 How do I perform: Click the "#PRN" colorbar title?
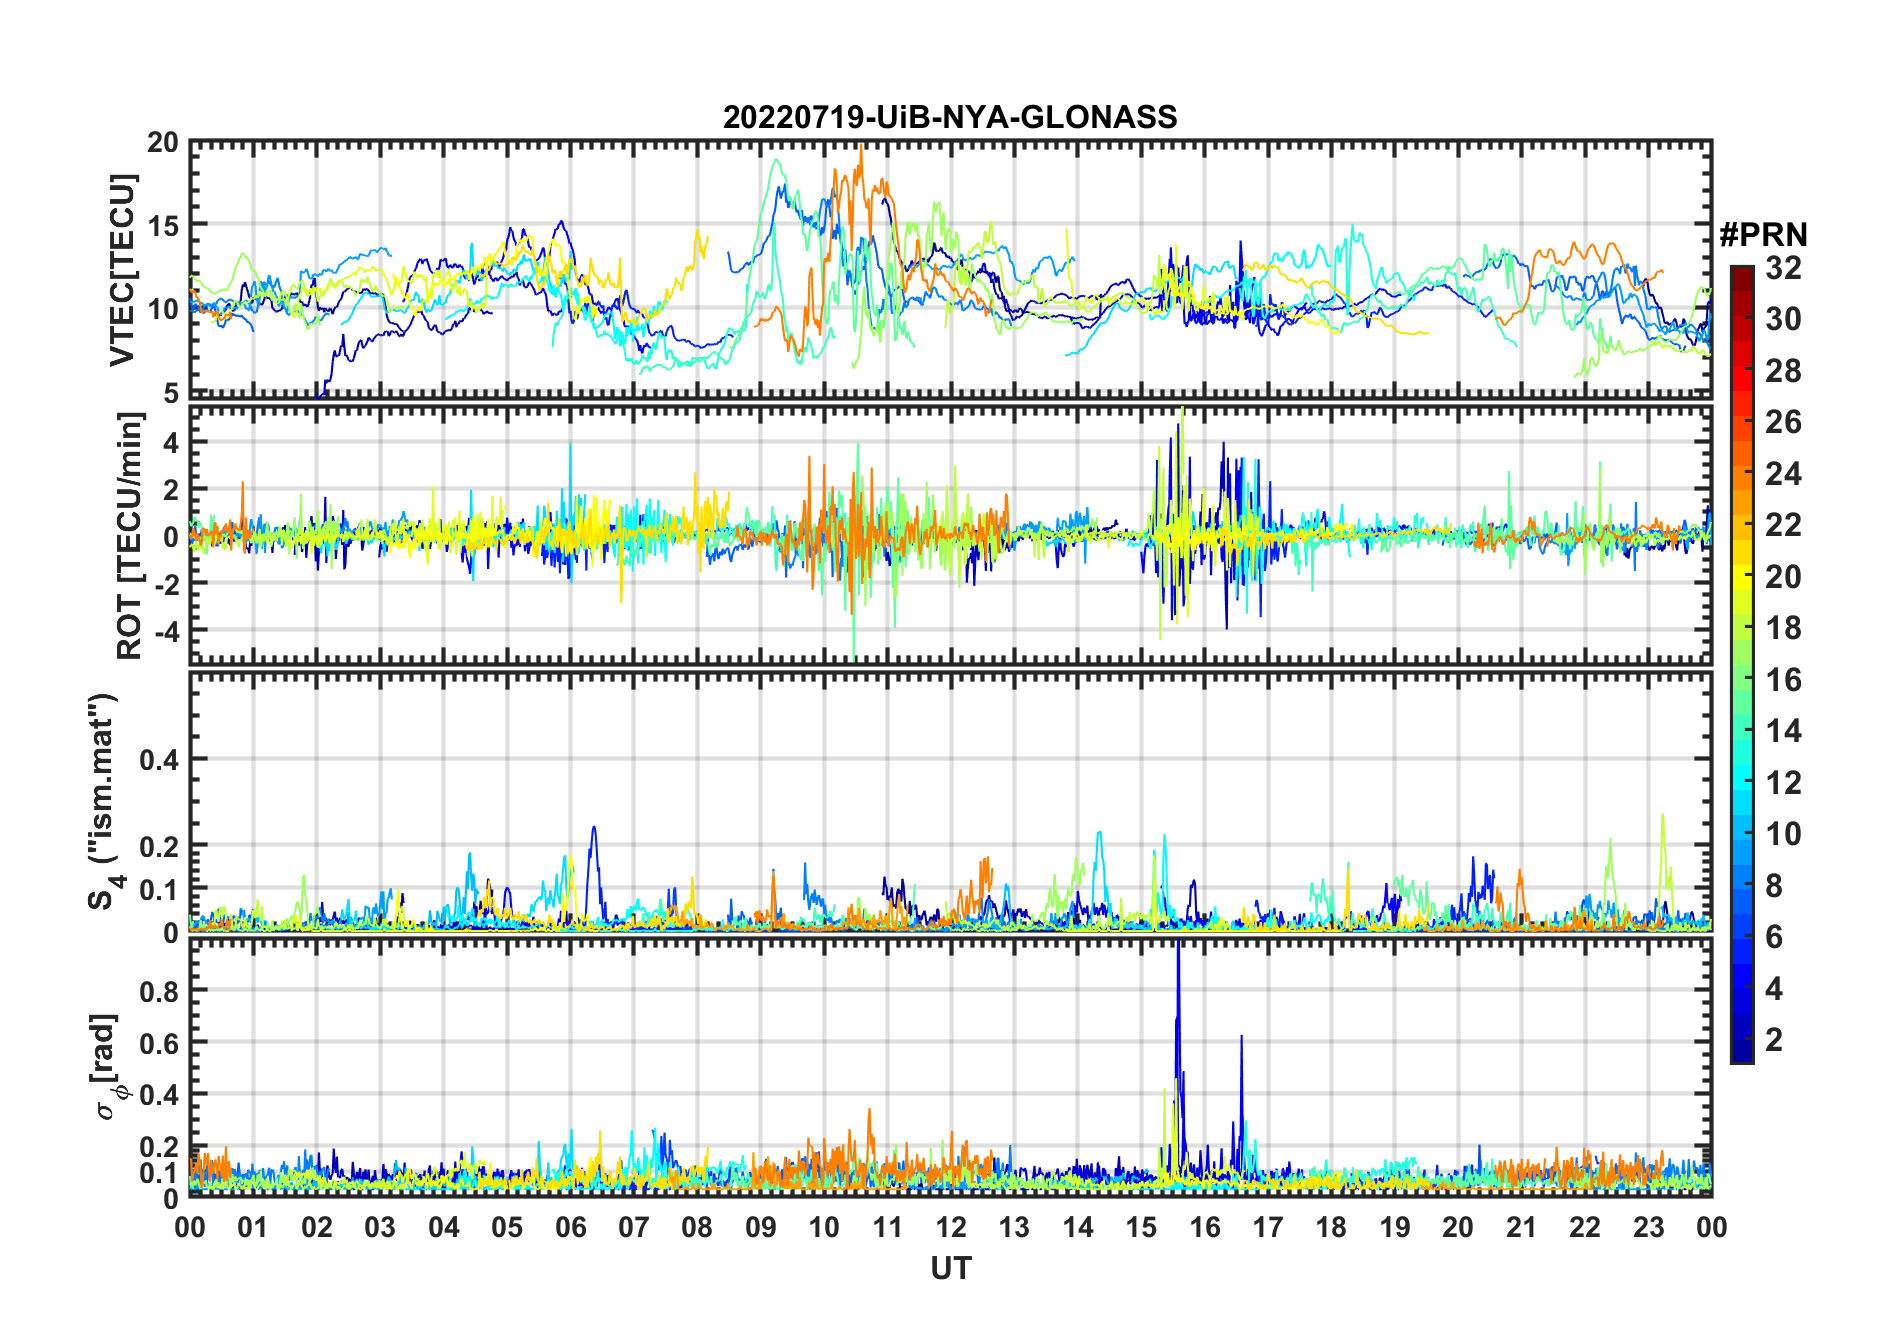1763,235
